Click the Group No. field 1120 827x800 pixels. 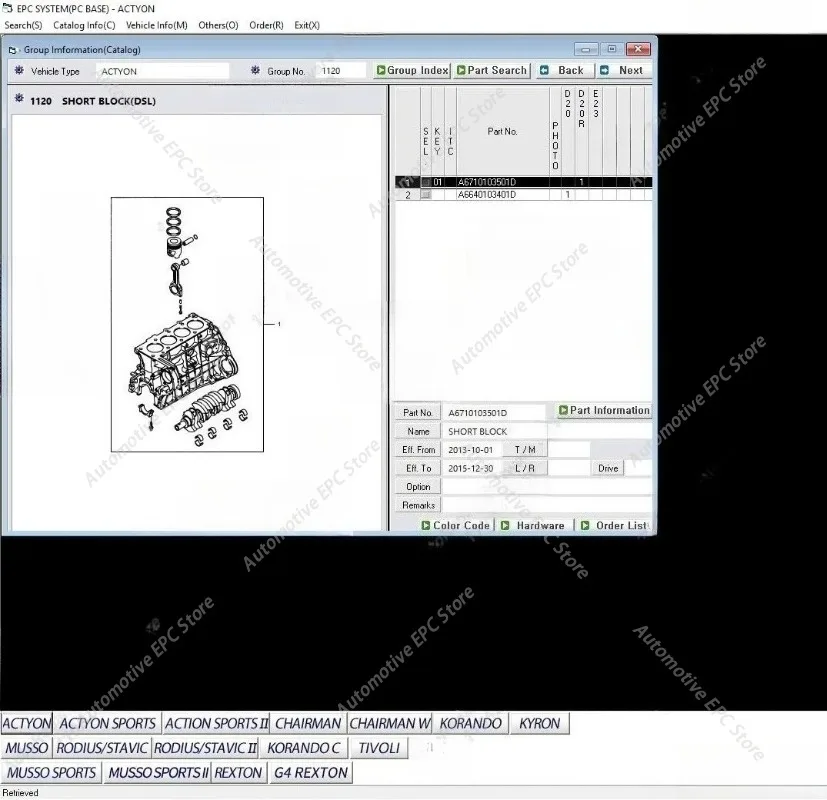click(341, 71)
